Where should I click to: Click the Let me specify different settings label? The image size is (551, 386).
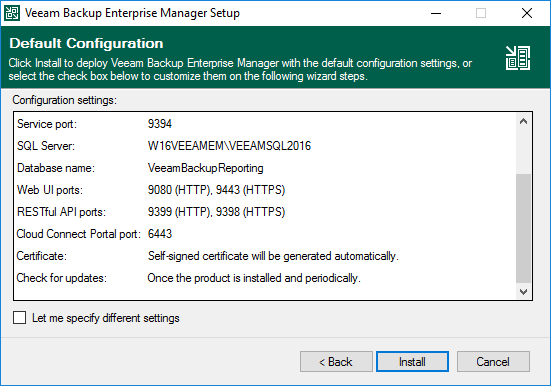[x=105, y=318]
